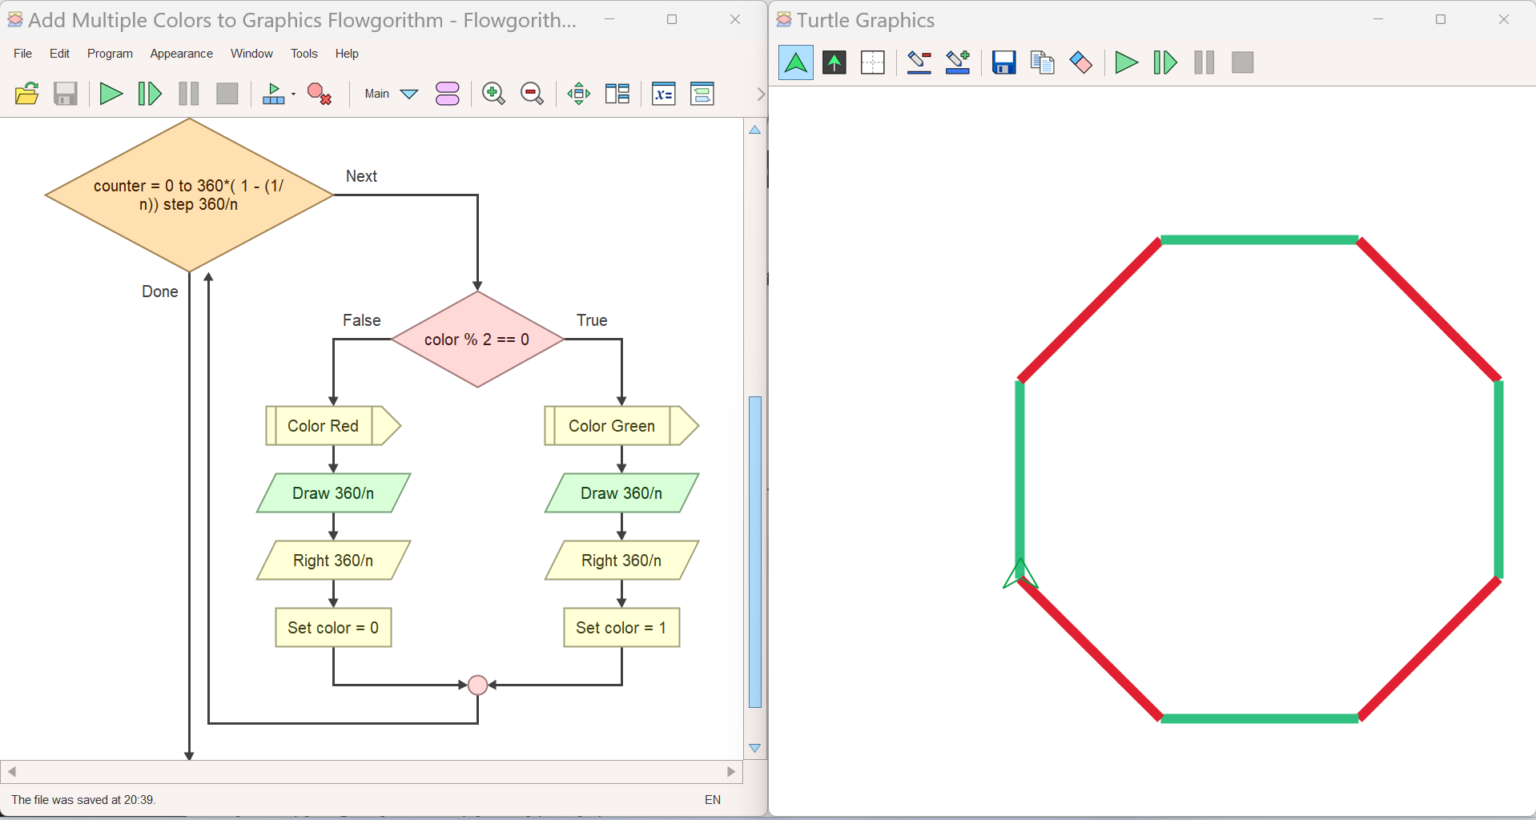The image size is (1536, 820).
Task: Zoom in on the flowchart
Action: click(x=493, y=94)
